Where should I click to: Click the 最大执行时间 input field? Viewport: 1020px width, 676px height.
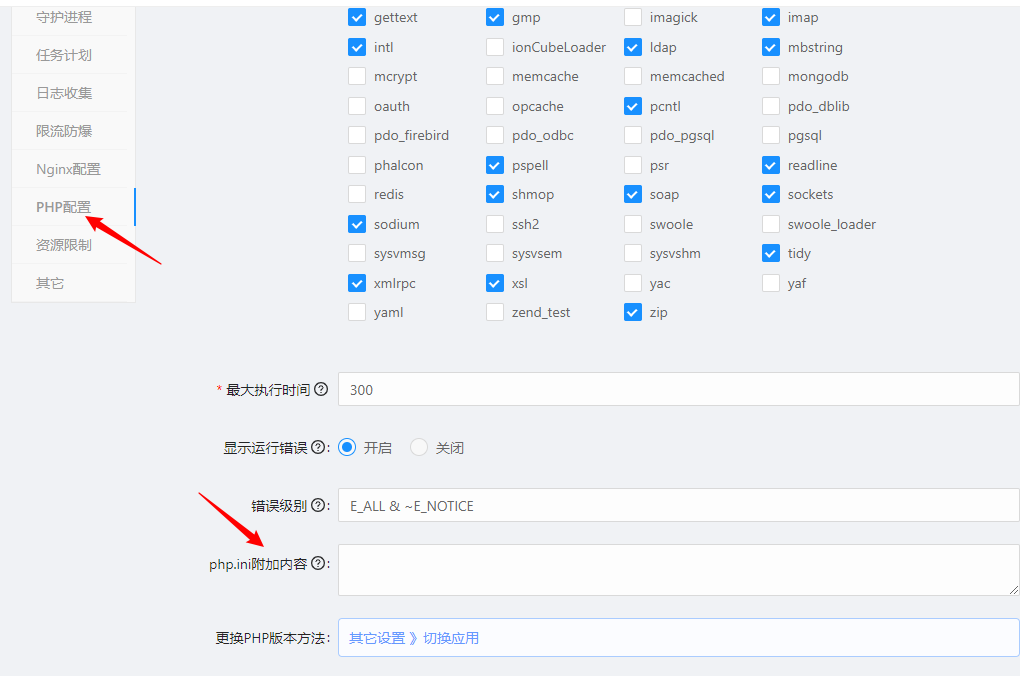(x=678, y=390)
